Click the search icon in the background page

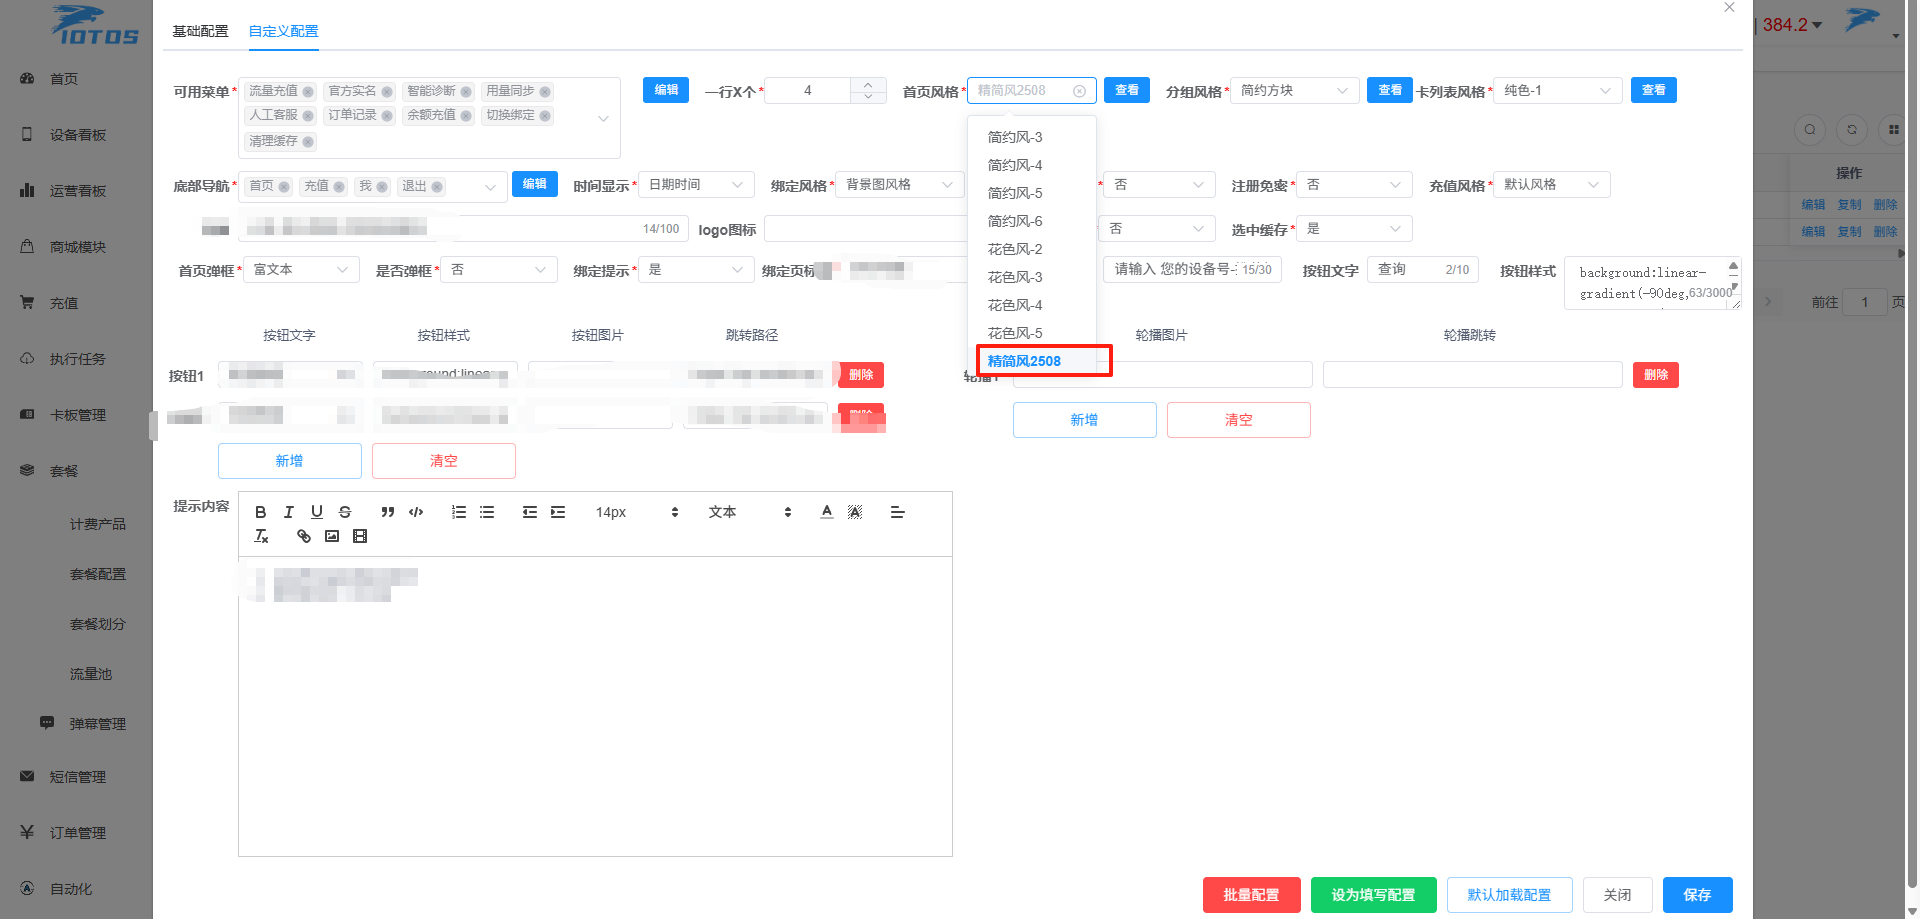pyautogui.click(x=1810, y=130)
